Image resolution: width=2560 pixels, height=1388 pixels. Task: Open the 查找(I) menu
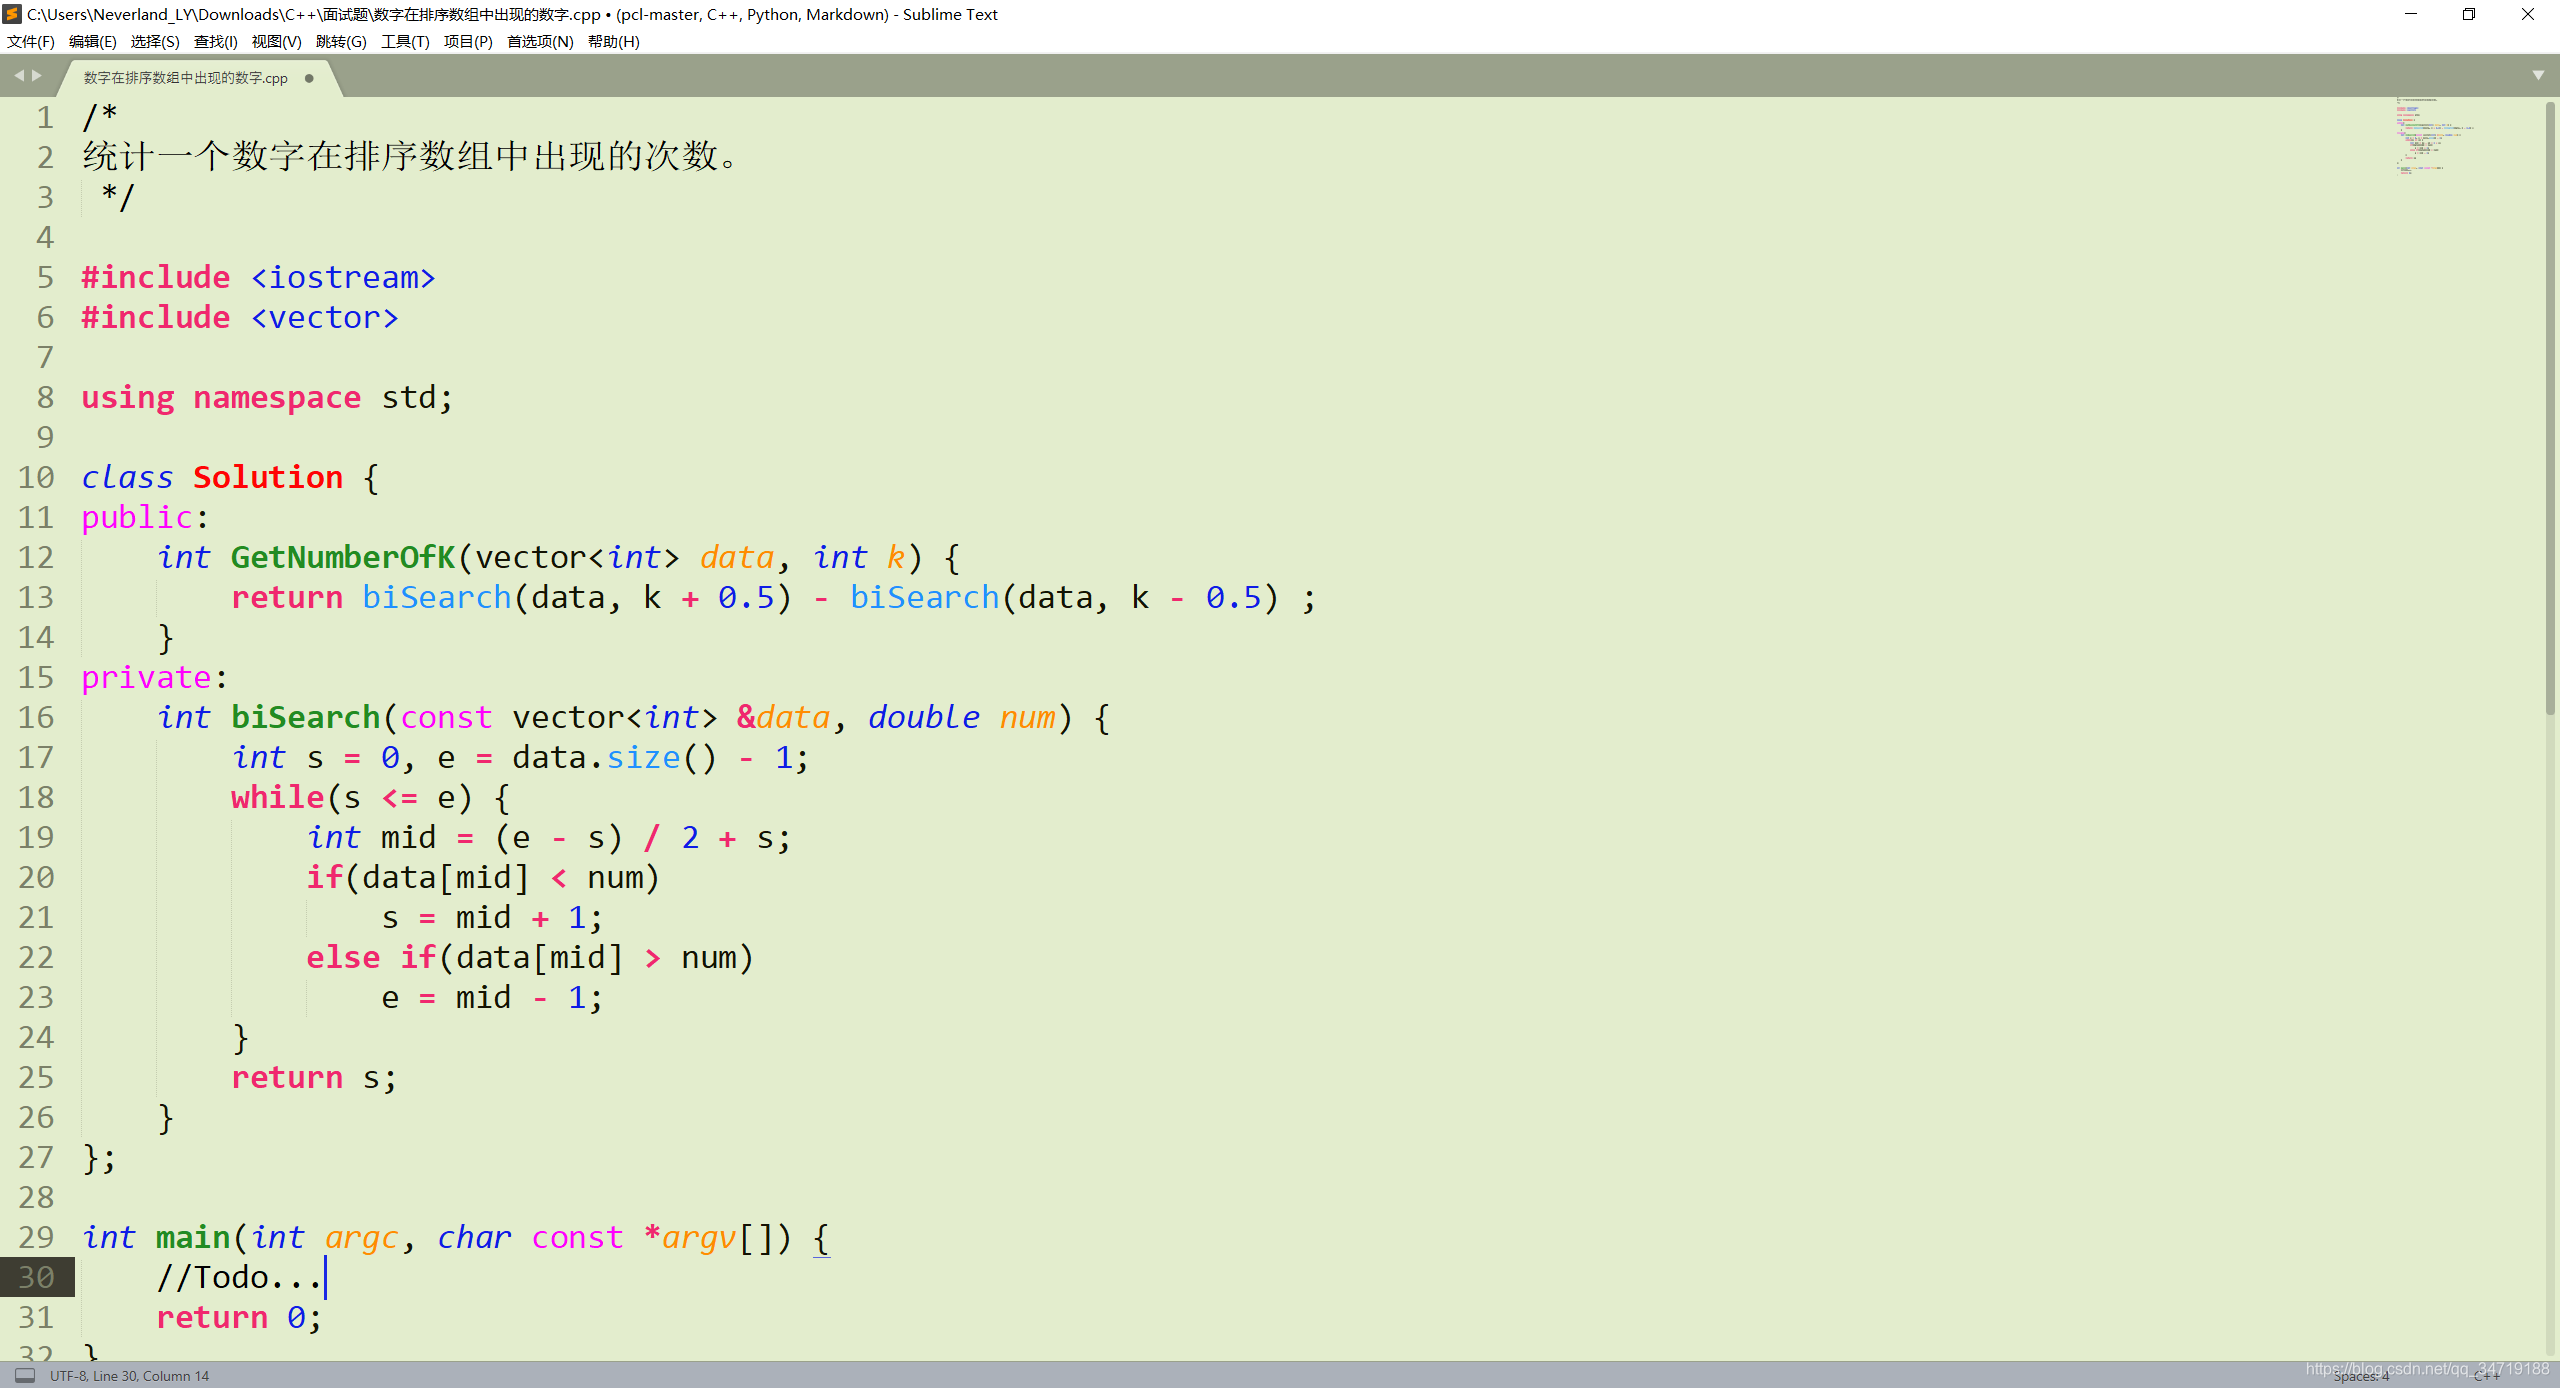pos(216,42)
